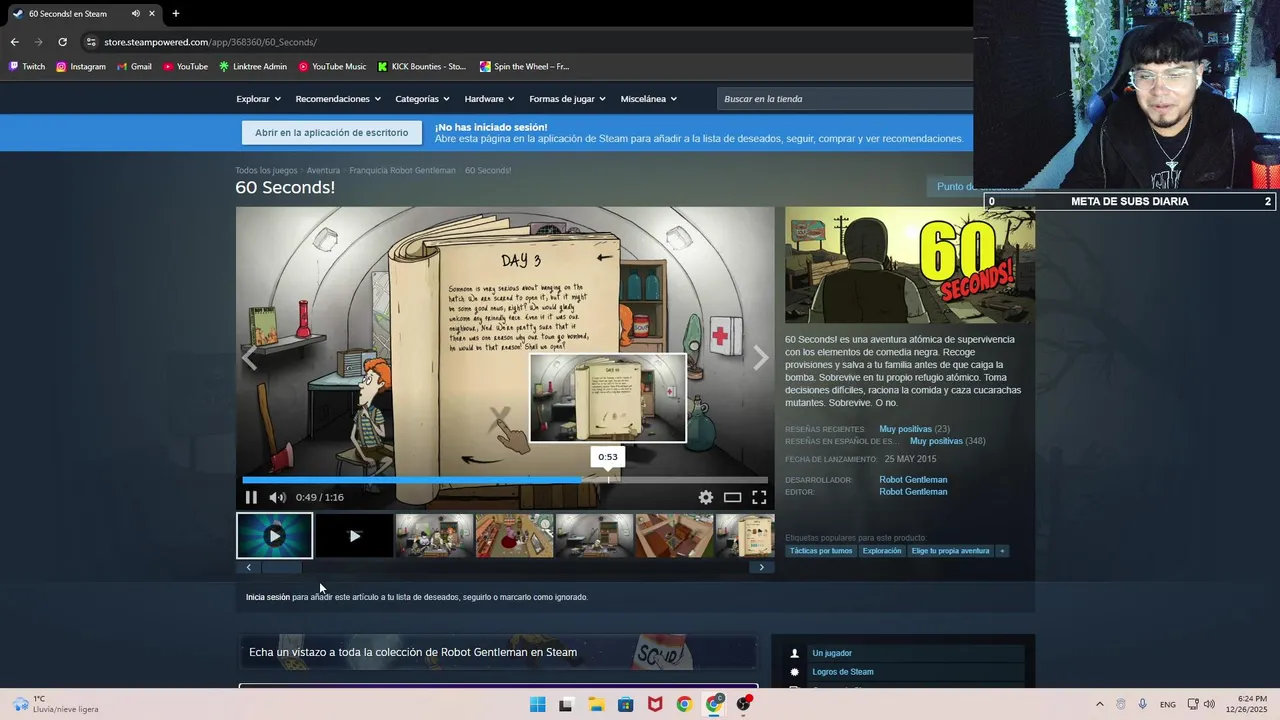Expand the Miscelánea menu
This screenshot has width=1280, height=720.
click(648, 99)
